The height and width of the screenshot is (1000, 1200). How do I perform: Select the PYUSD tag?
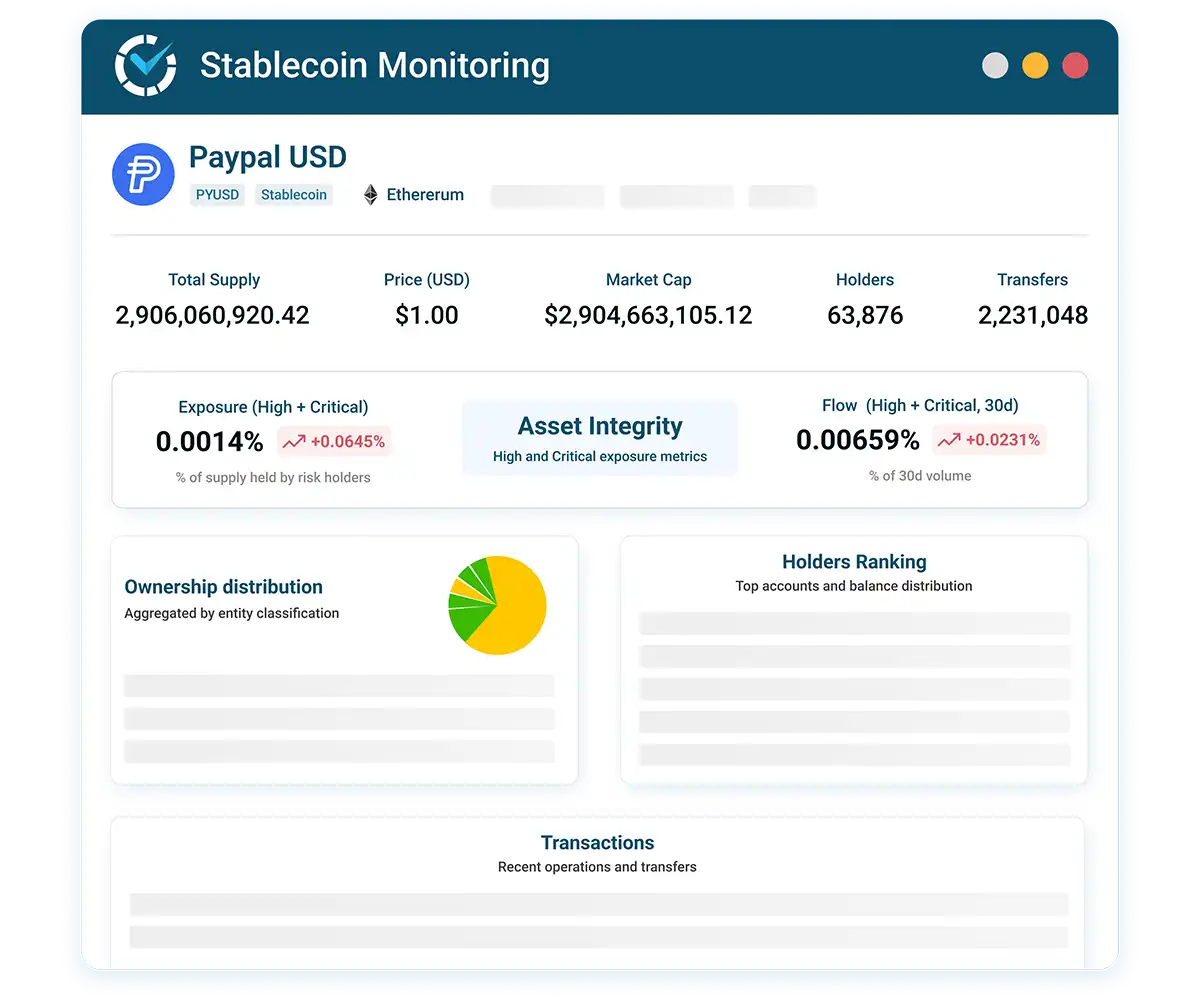coord(217,195)
